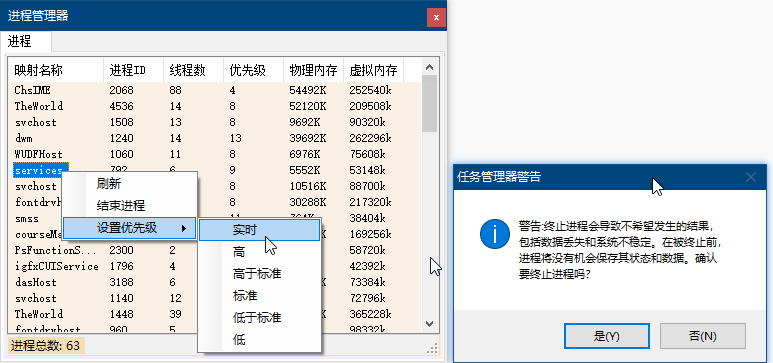Set priority to 高于标准
This screenshot has width=773, height=363.
point(259,274)
